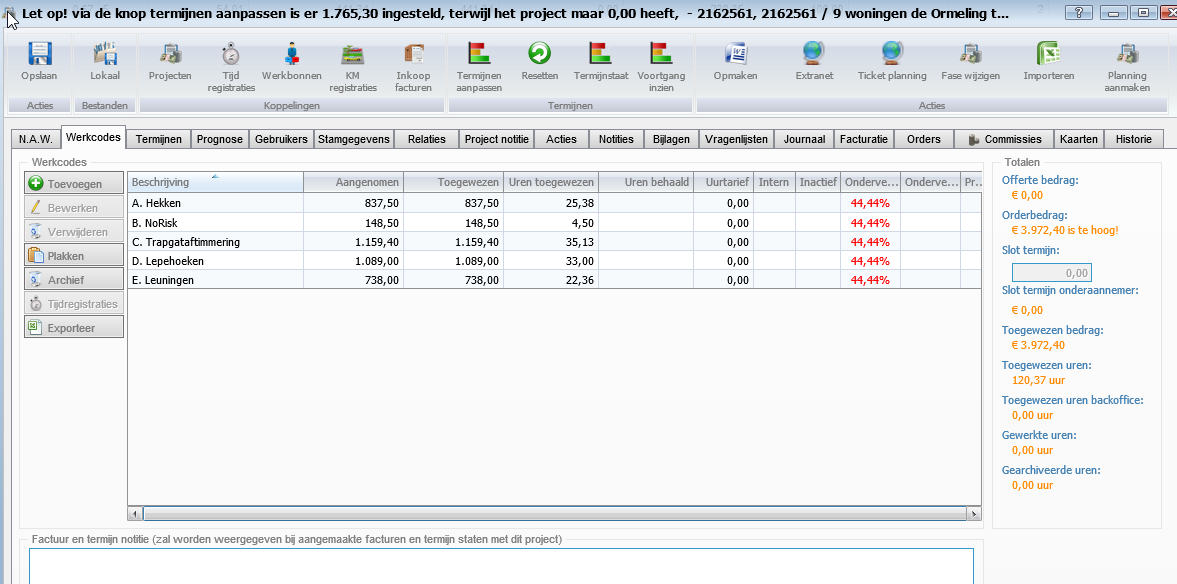Click the Werkbonnen icon
This screenshot has width=1177, height=584.
[292, 55]
